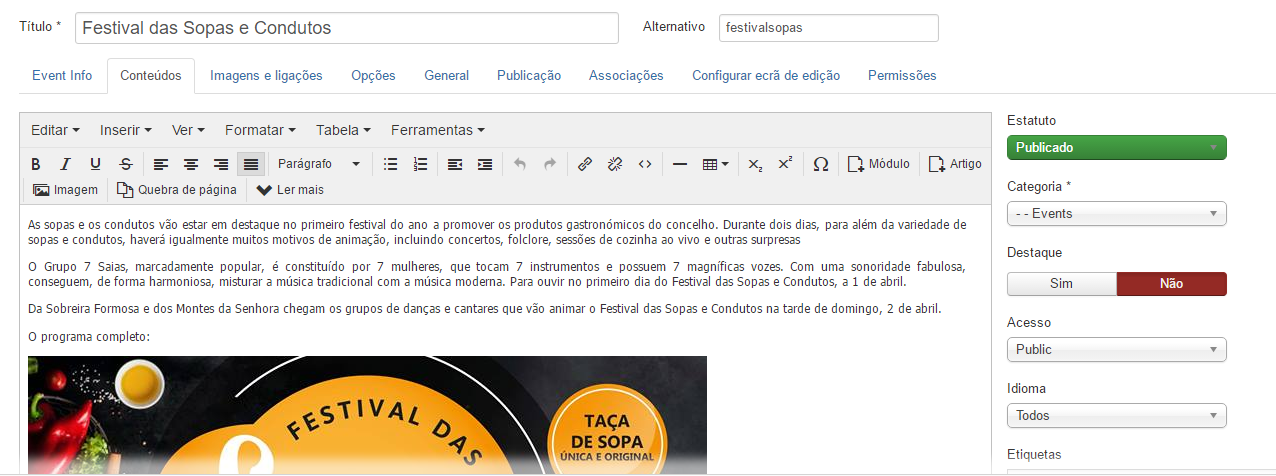Insert a Quebra de página
Screen dimensions: 1276x476
tap(177, 190)
